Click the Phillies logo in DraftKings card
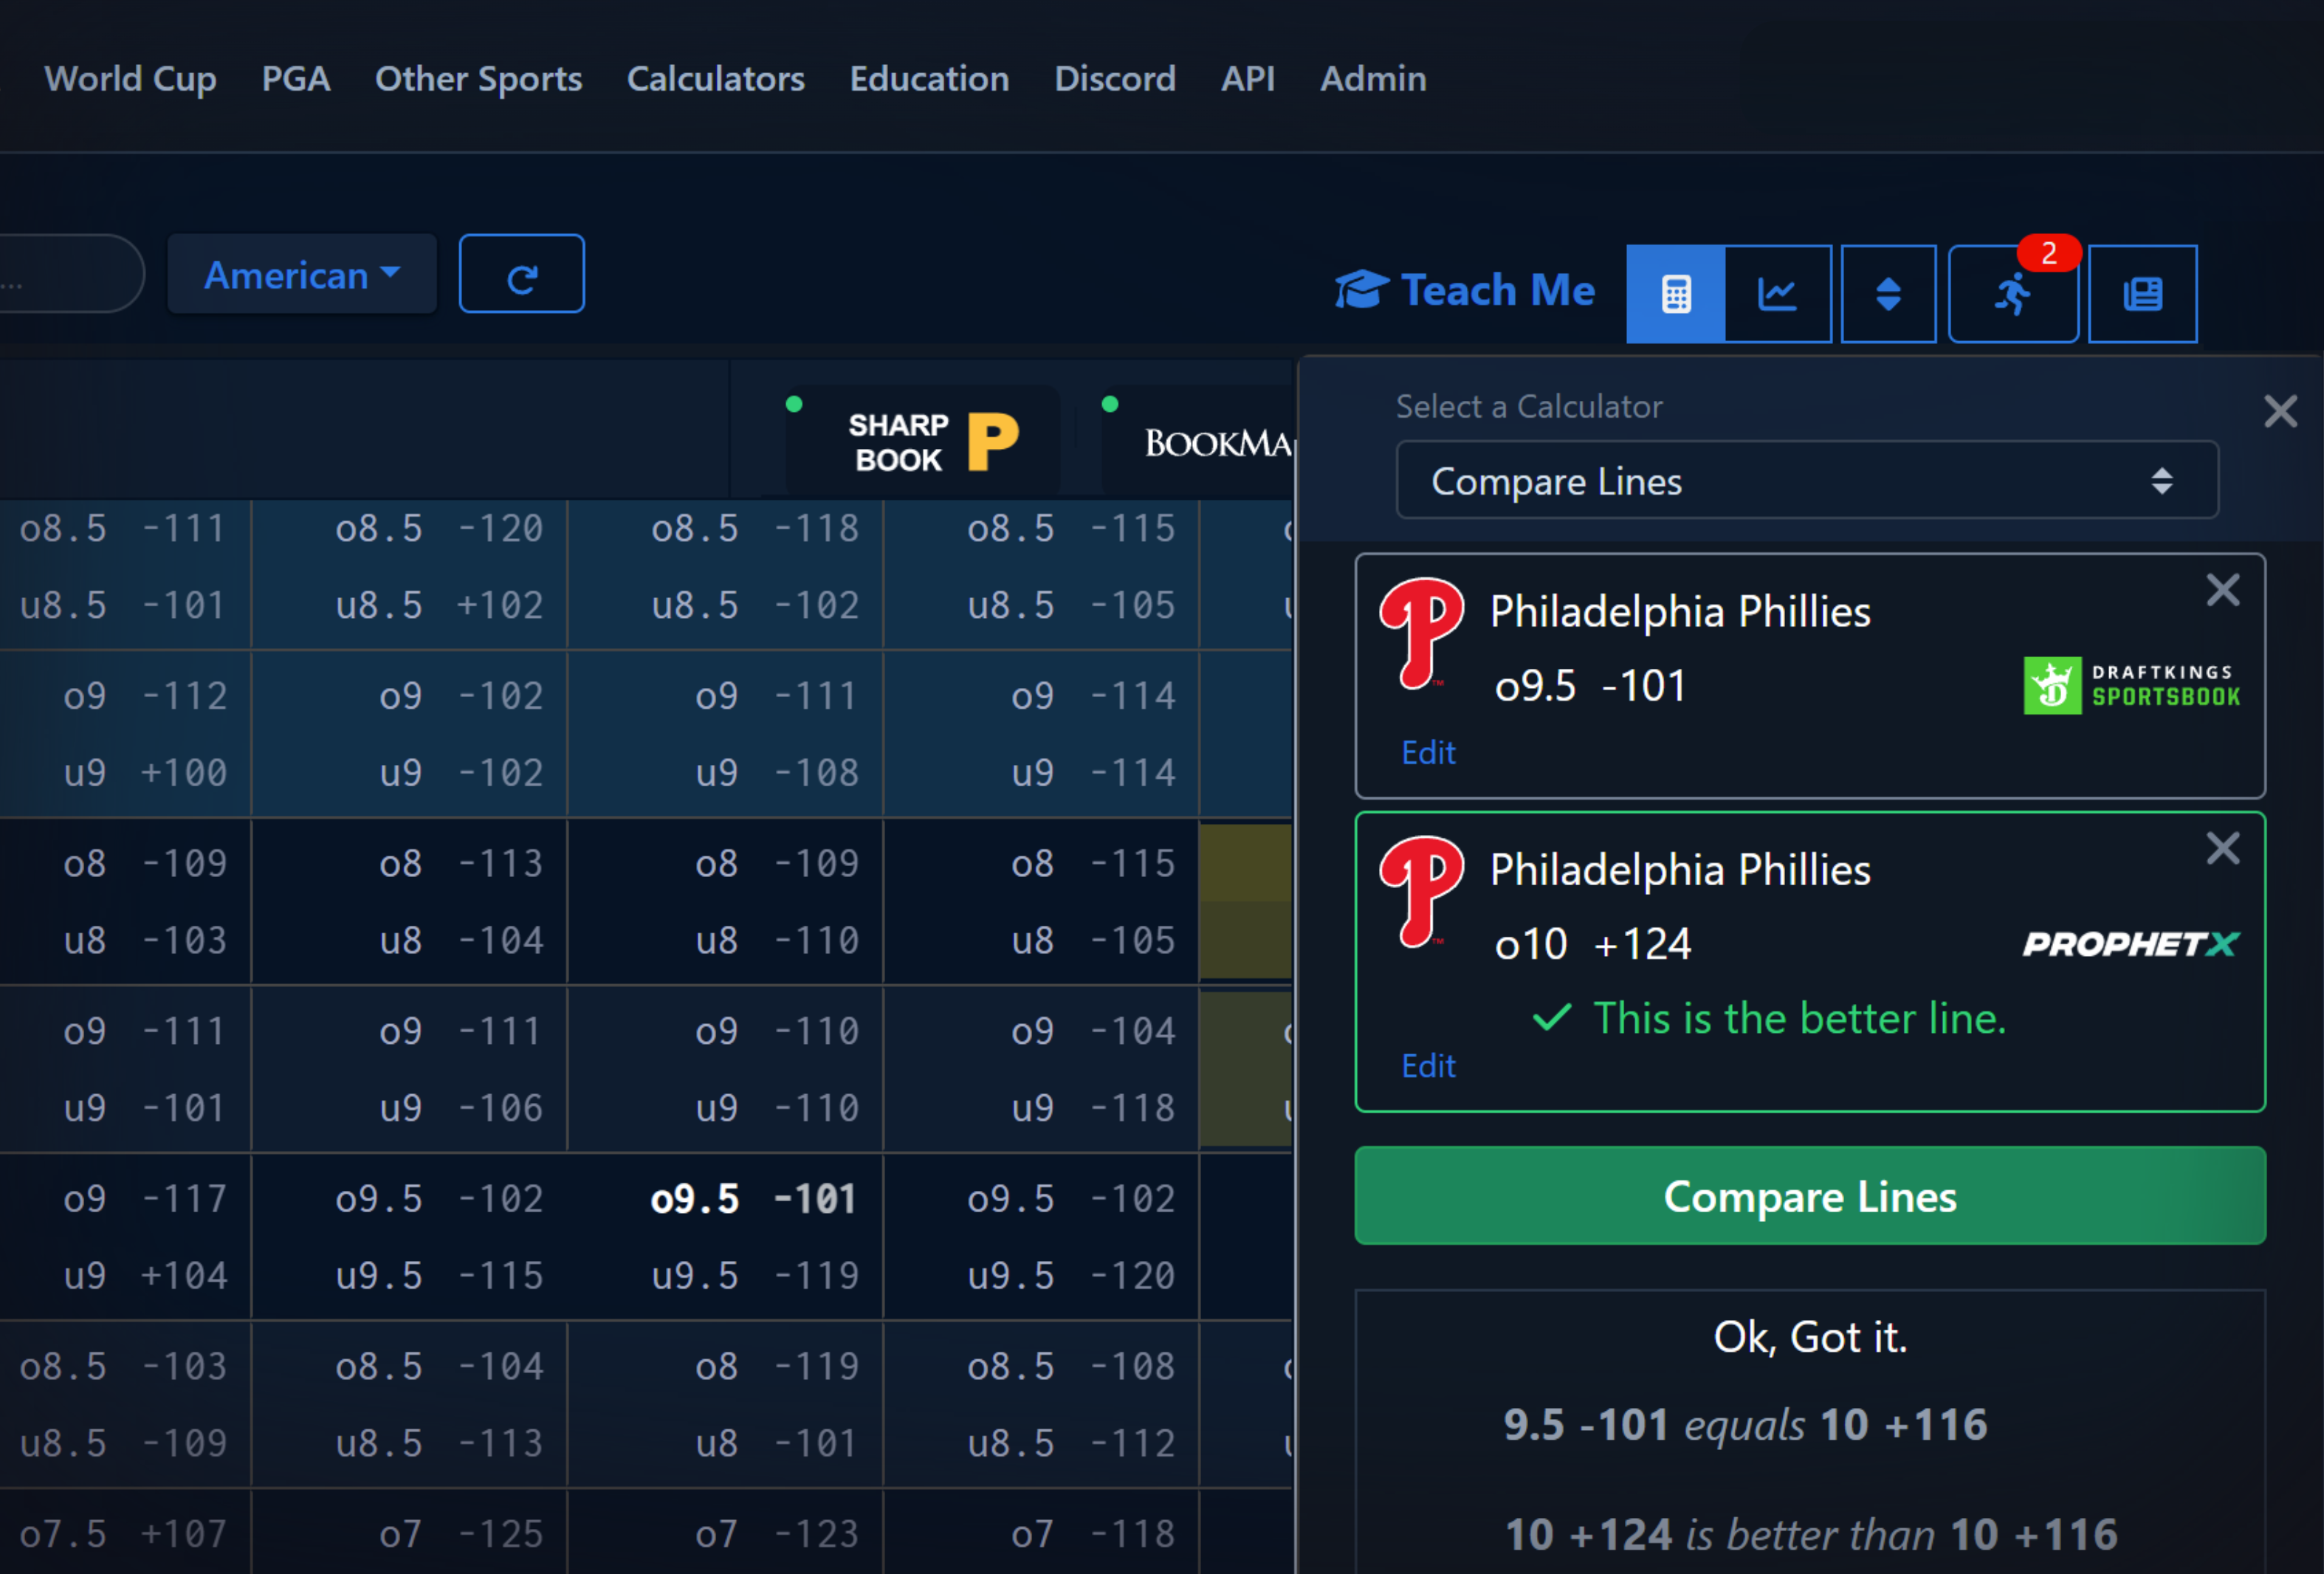 coord(1421,635)
